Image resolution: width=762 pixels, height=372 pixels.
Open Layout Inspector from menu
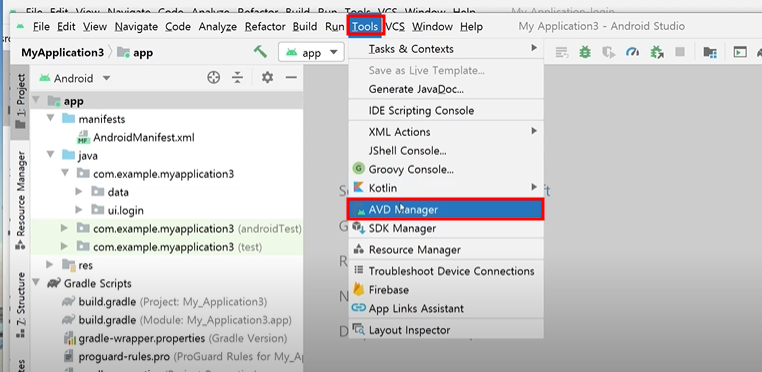[x=446, y=330]
